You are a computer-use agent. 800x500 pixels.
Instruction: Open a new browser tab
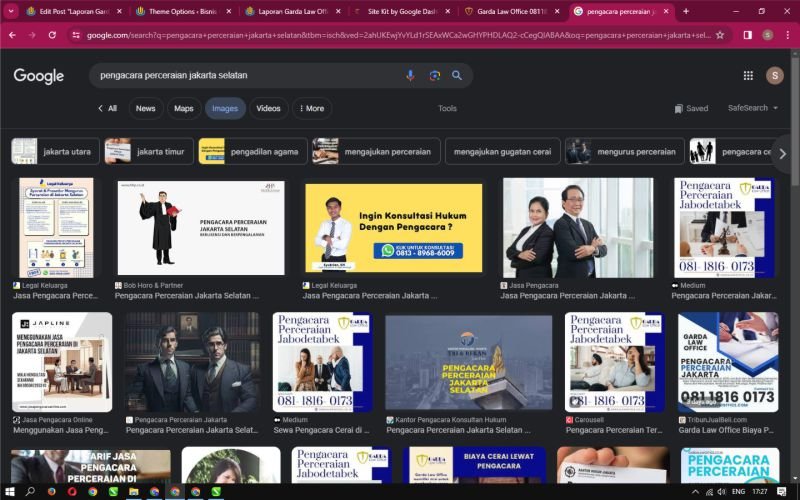[x=685, y=11]
